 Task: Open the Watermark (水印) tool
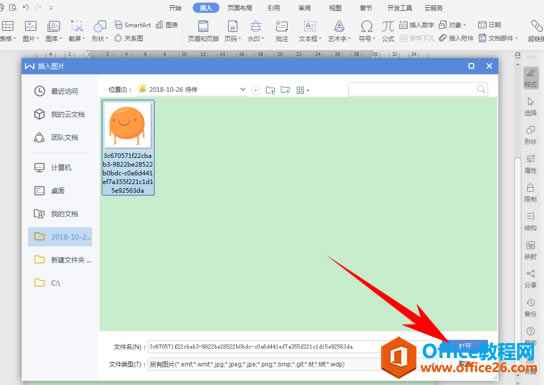coord(256,31)
